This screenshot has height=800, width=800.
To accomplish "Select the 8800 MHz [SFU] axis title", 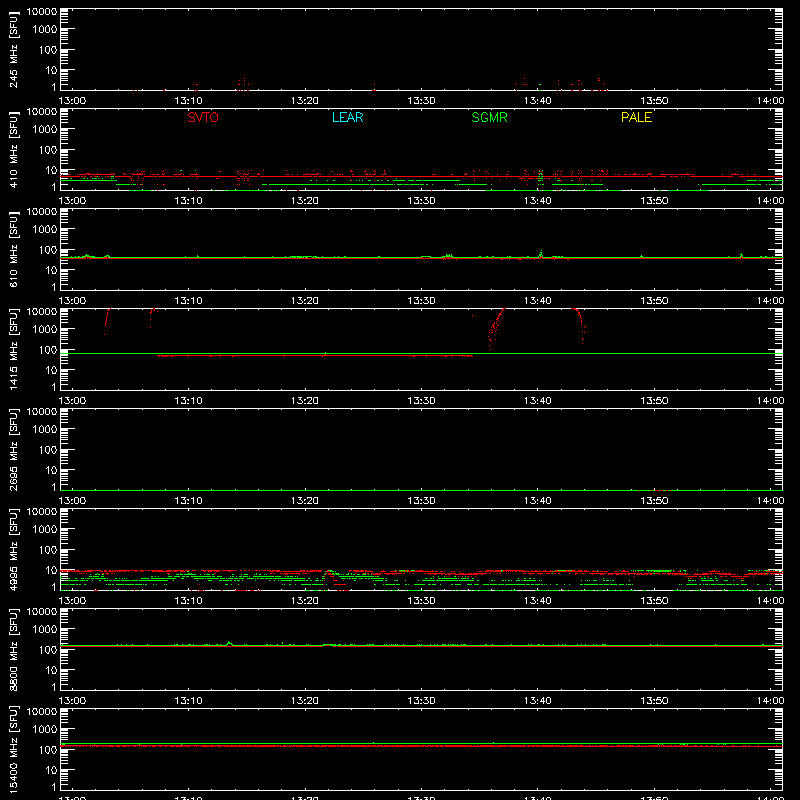I will 13,649.
